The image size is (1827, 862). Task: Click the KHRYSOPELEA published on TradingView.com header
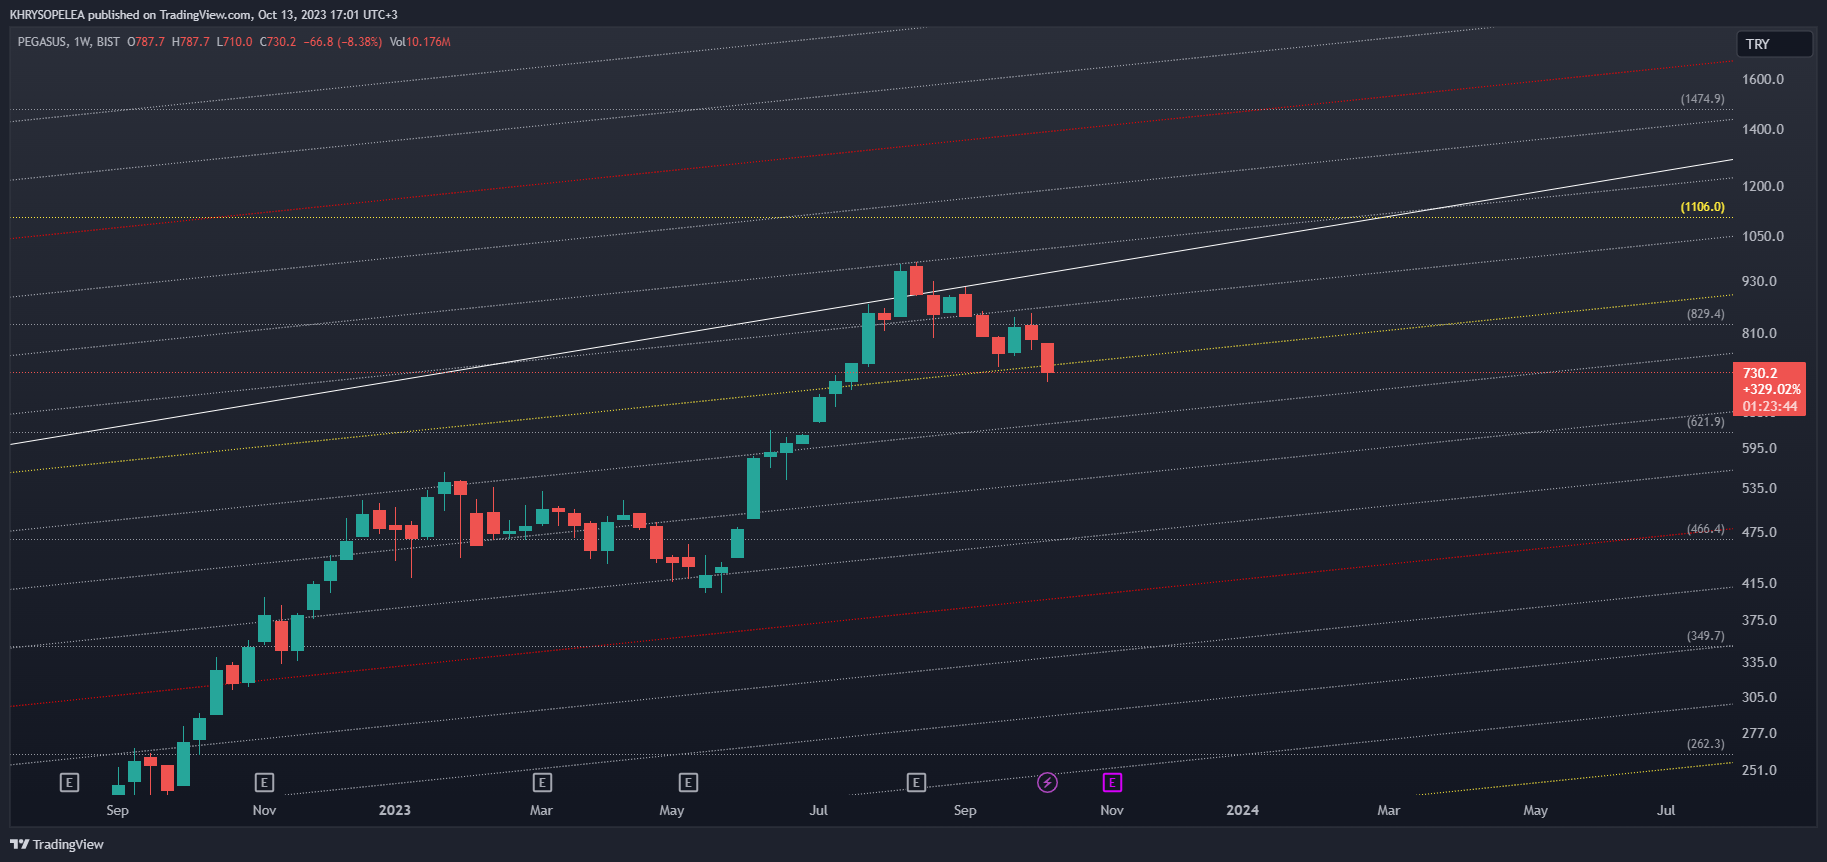click(x=203, y=14)
